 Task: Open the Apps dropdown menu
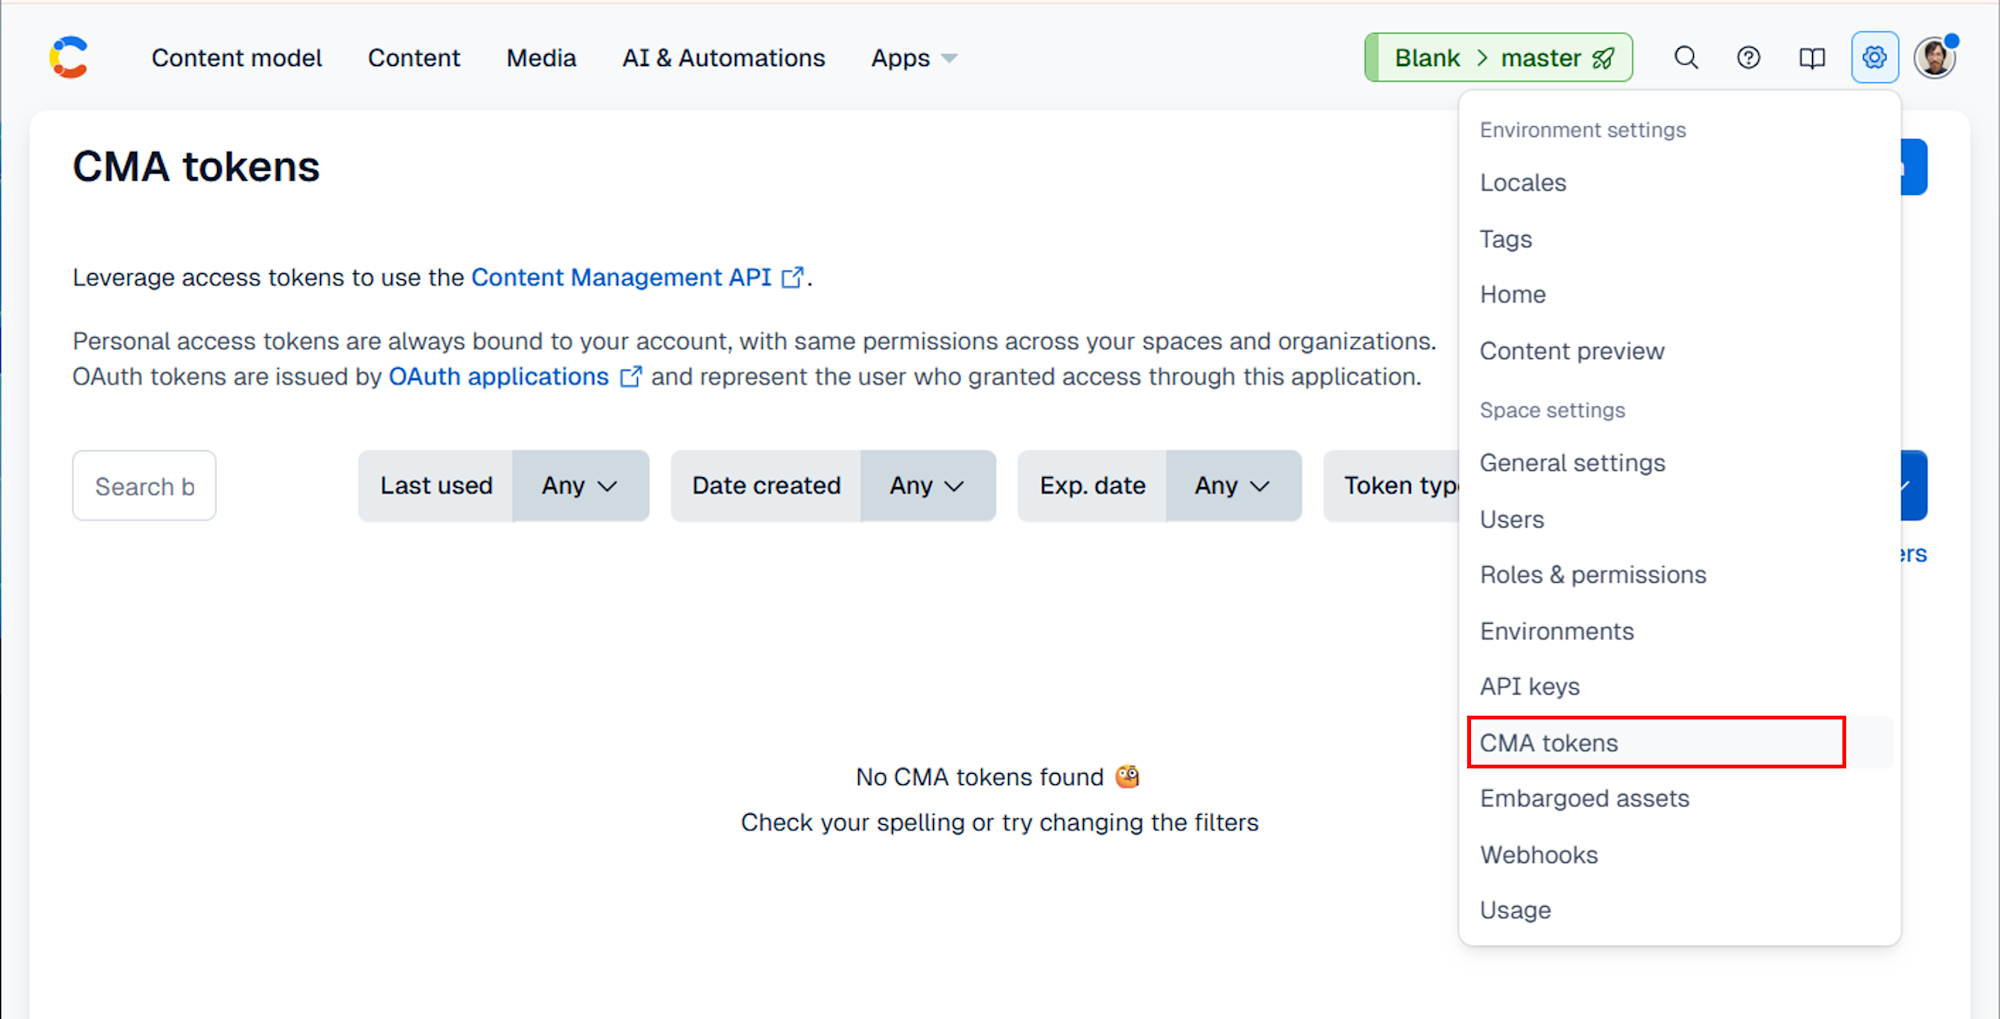point(913,58)
